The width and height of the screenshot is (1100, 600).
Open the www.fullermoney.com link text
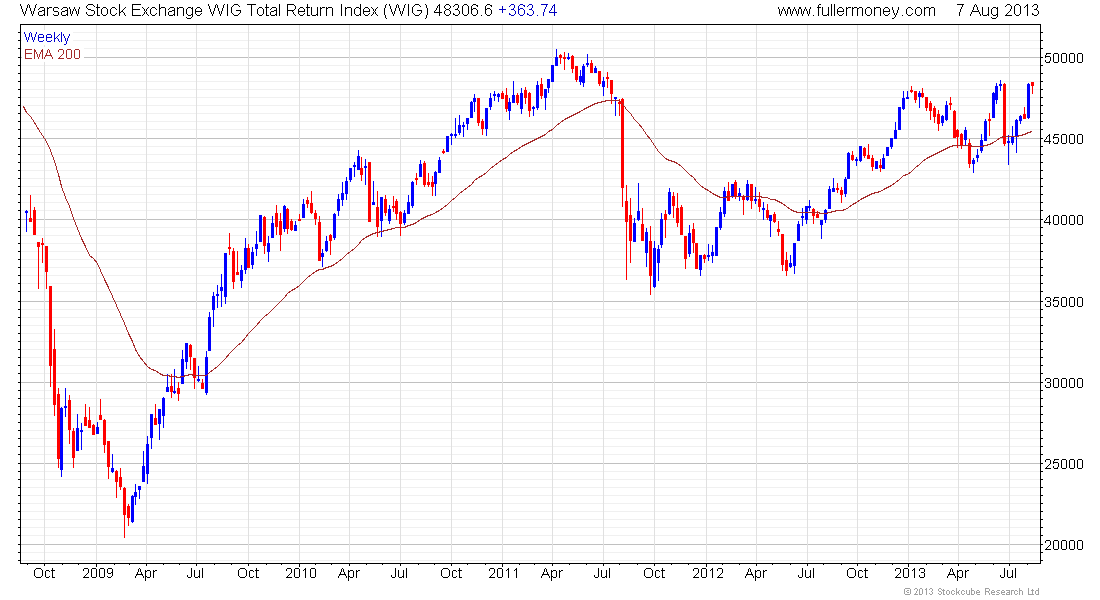[x=856, y=11]
